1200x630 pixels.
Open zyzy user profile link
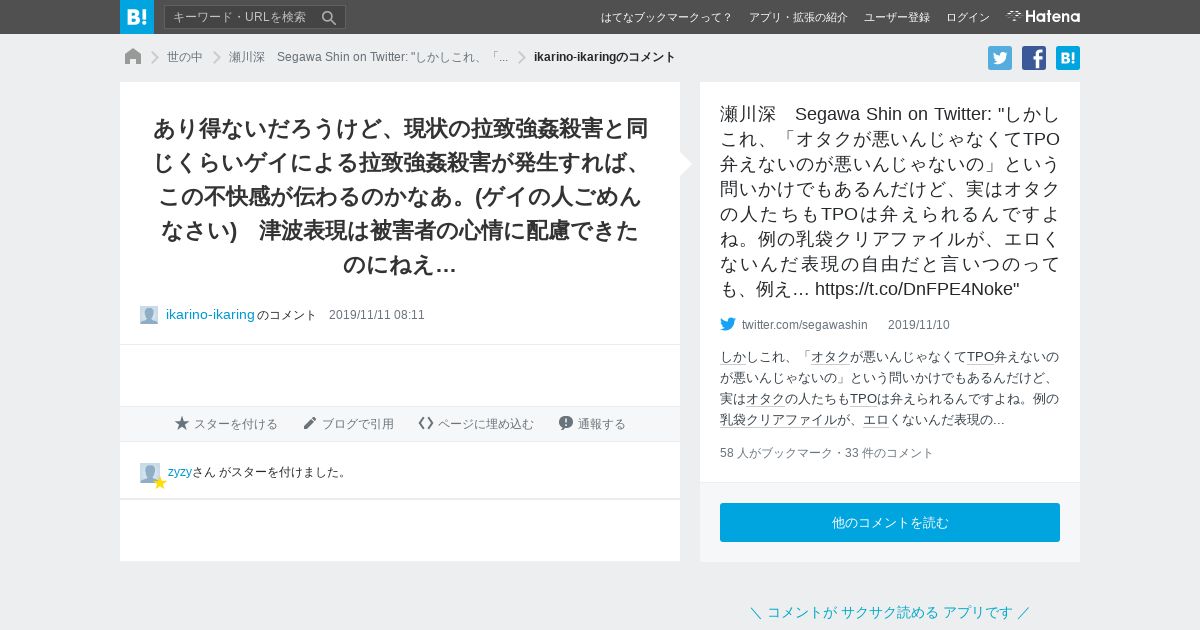coord(180,471)
